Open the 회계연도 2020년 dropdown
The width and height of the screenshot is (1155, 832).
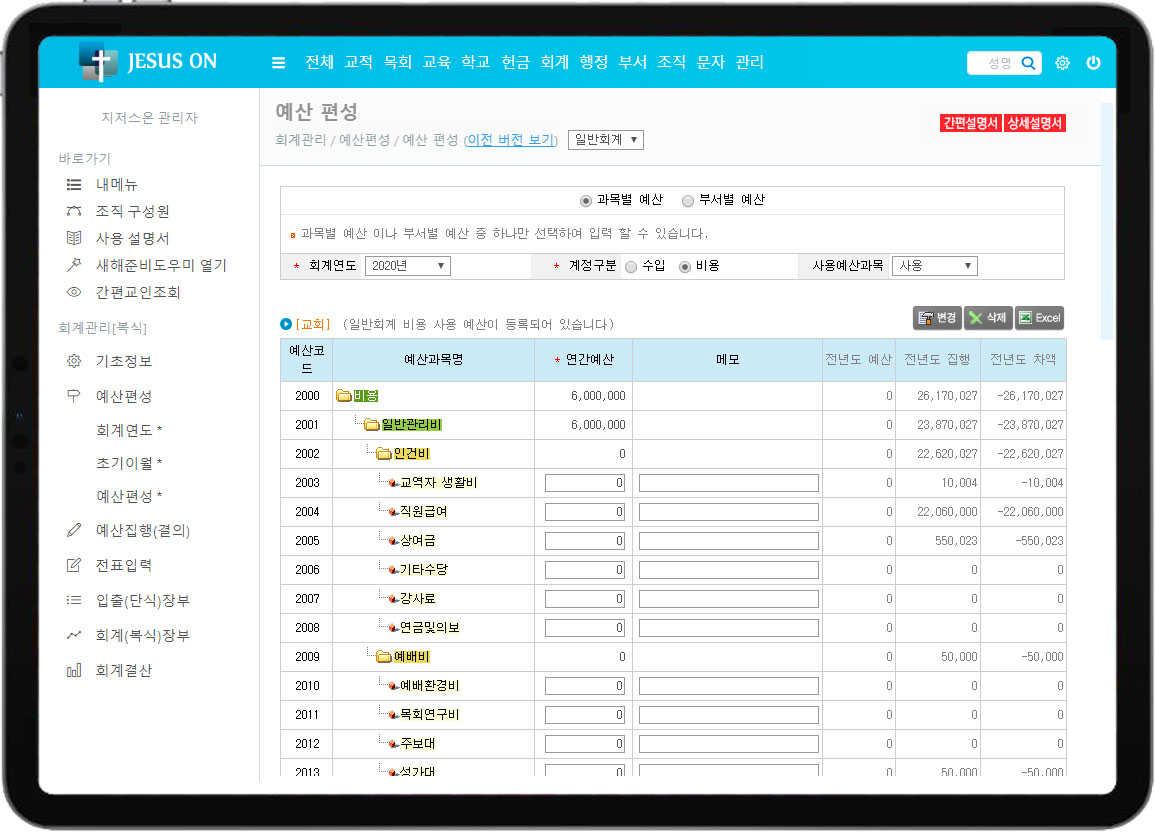(x=407, y=266)
